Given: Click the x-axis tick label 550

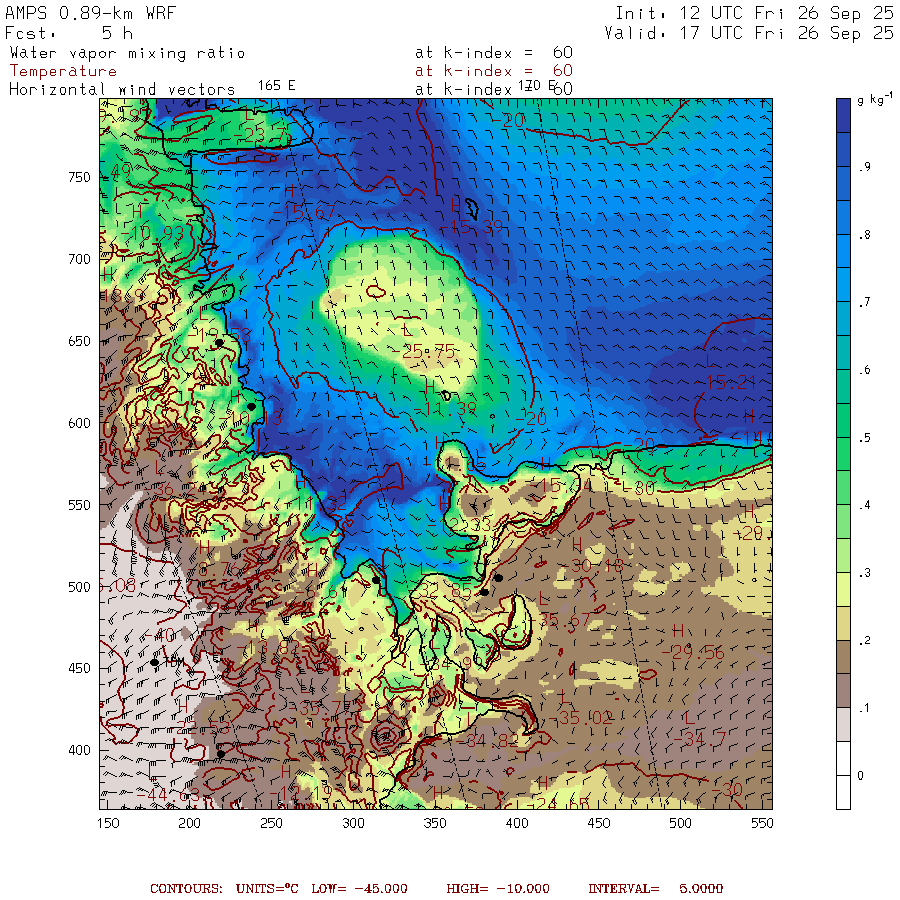Looking at the screenshot, I should click(x=762, y=823).
